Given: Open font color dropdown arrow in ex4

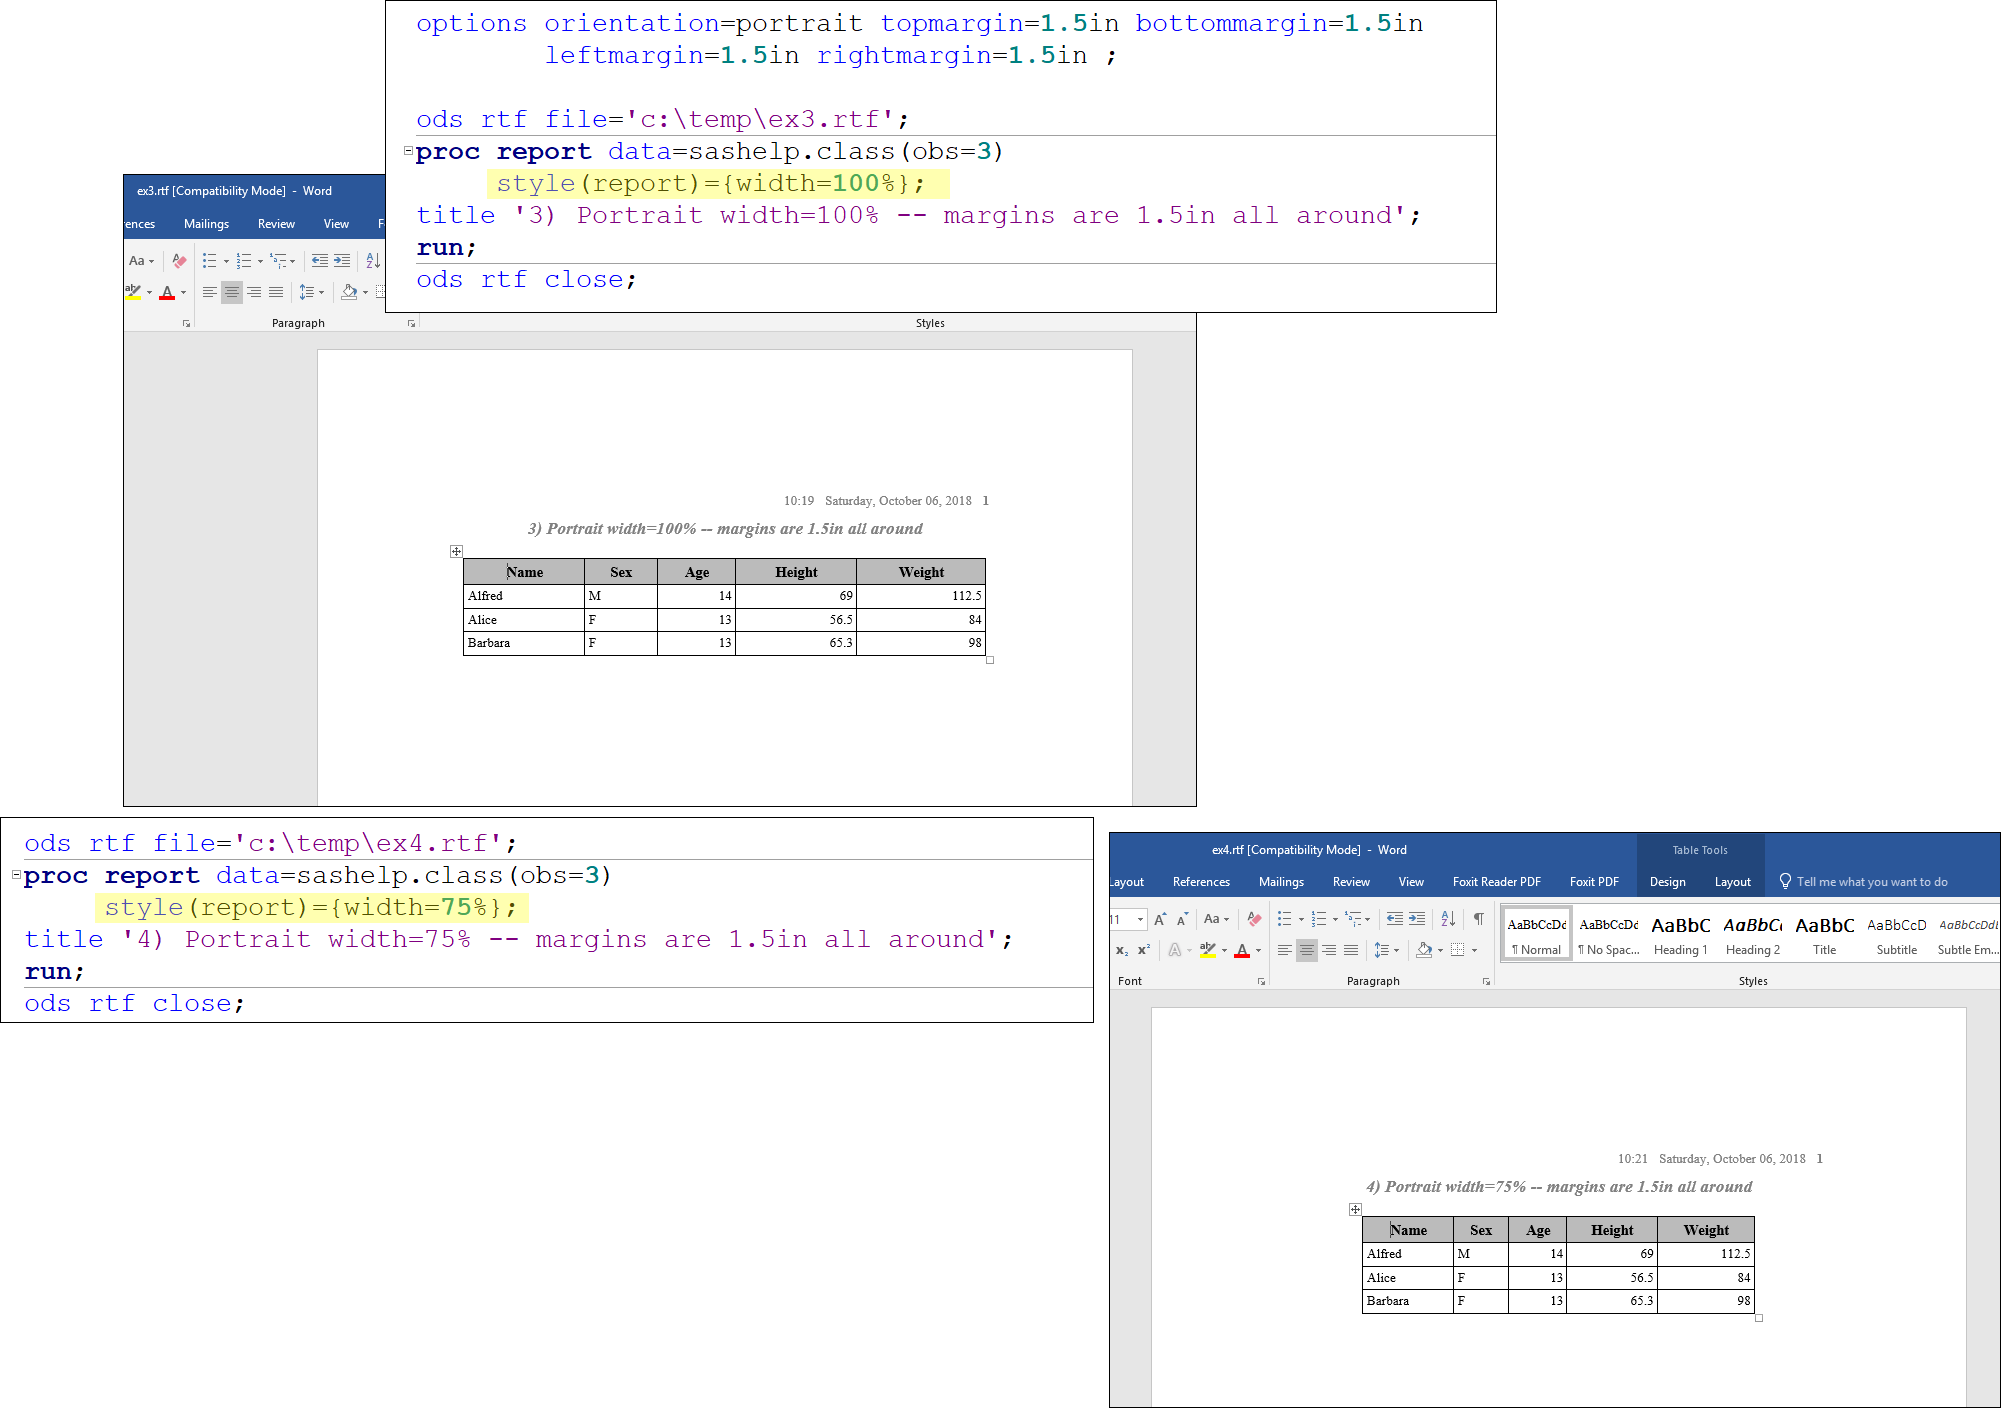Looking at the screenshot, I should tap(1258, 950).
